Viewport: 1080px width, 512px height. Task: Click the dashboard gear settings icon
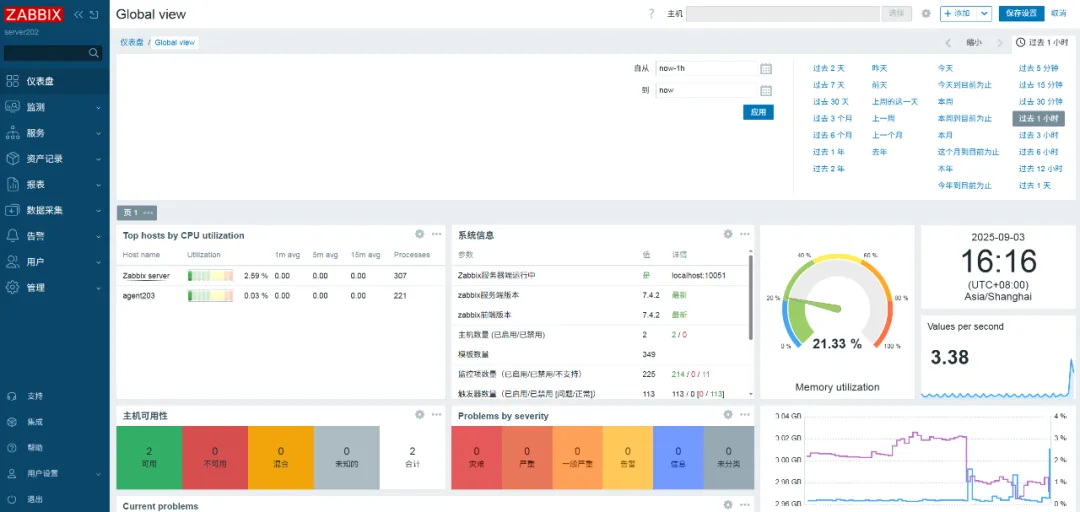point(925,14)
